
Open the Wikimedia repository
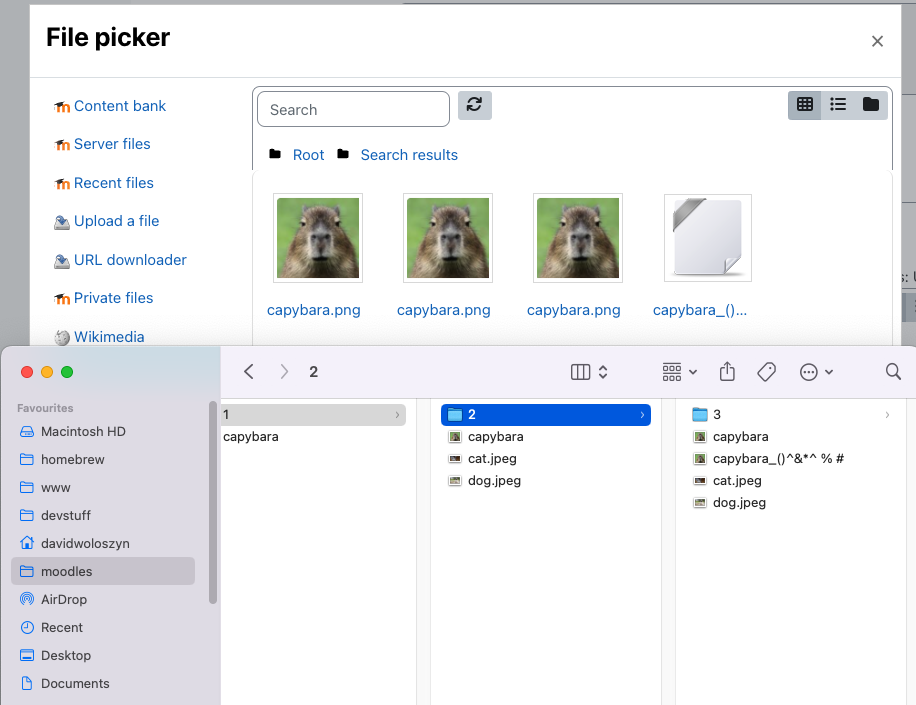[x=109, y=336]
